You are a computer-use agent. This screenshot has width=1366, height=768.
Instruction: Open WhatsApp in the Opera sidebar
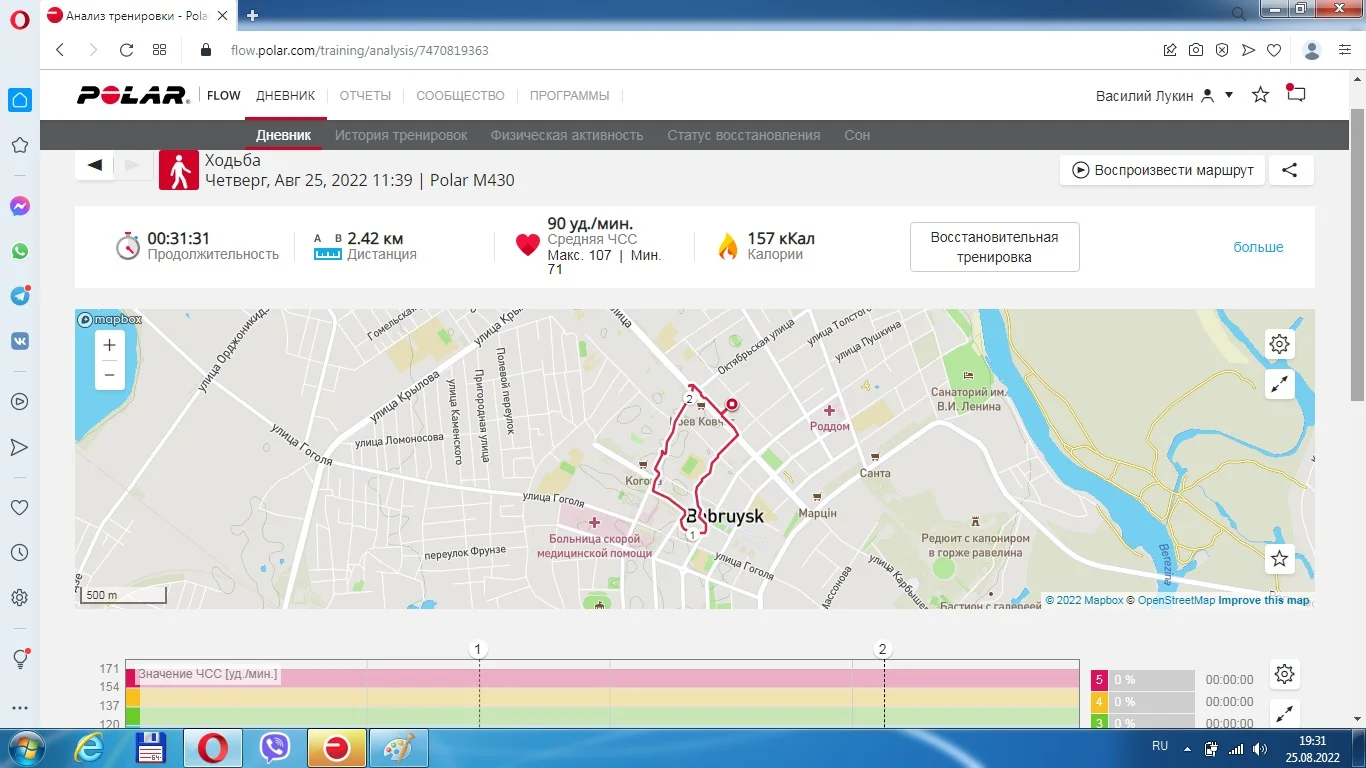coord(19,251)
